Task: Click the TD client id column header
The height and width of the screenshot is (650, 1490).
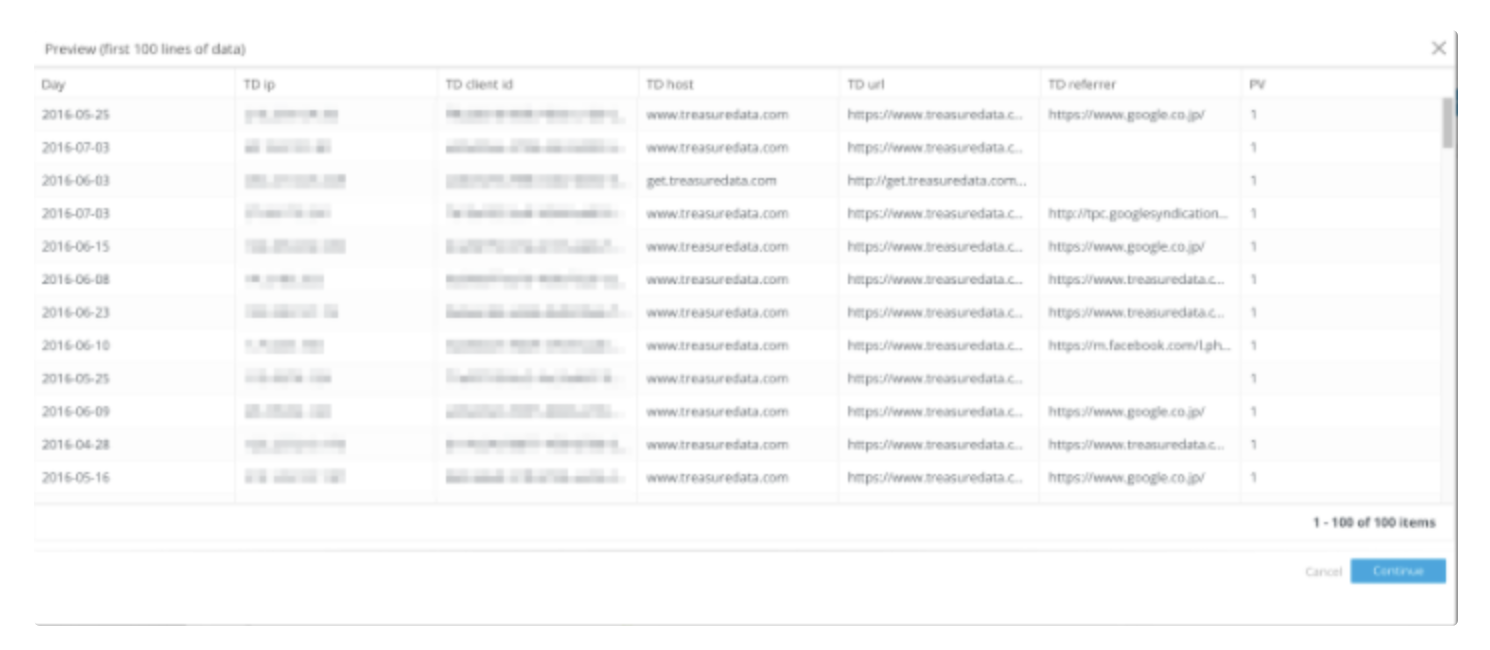Action: point(479,85)
